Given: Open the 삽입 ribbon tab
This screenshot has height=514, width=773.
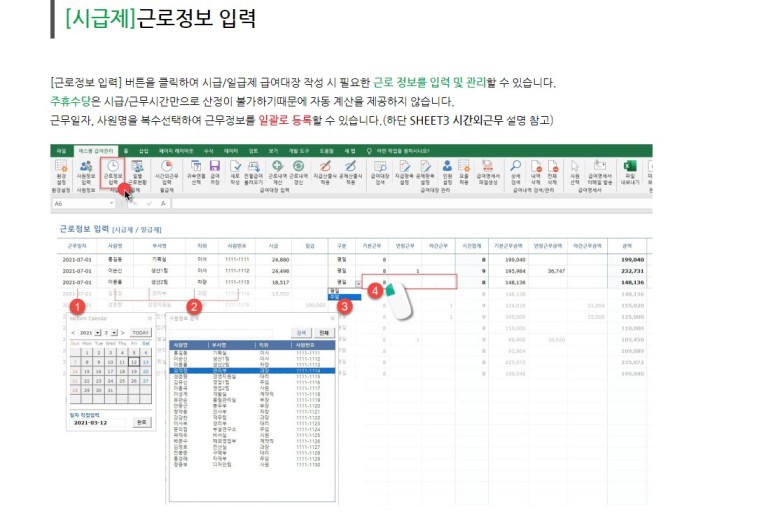Looking at the screenshot, I should (143, 151).
